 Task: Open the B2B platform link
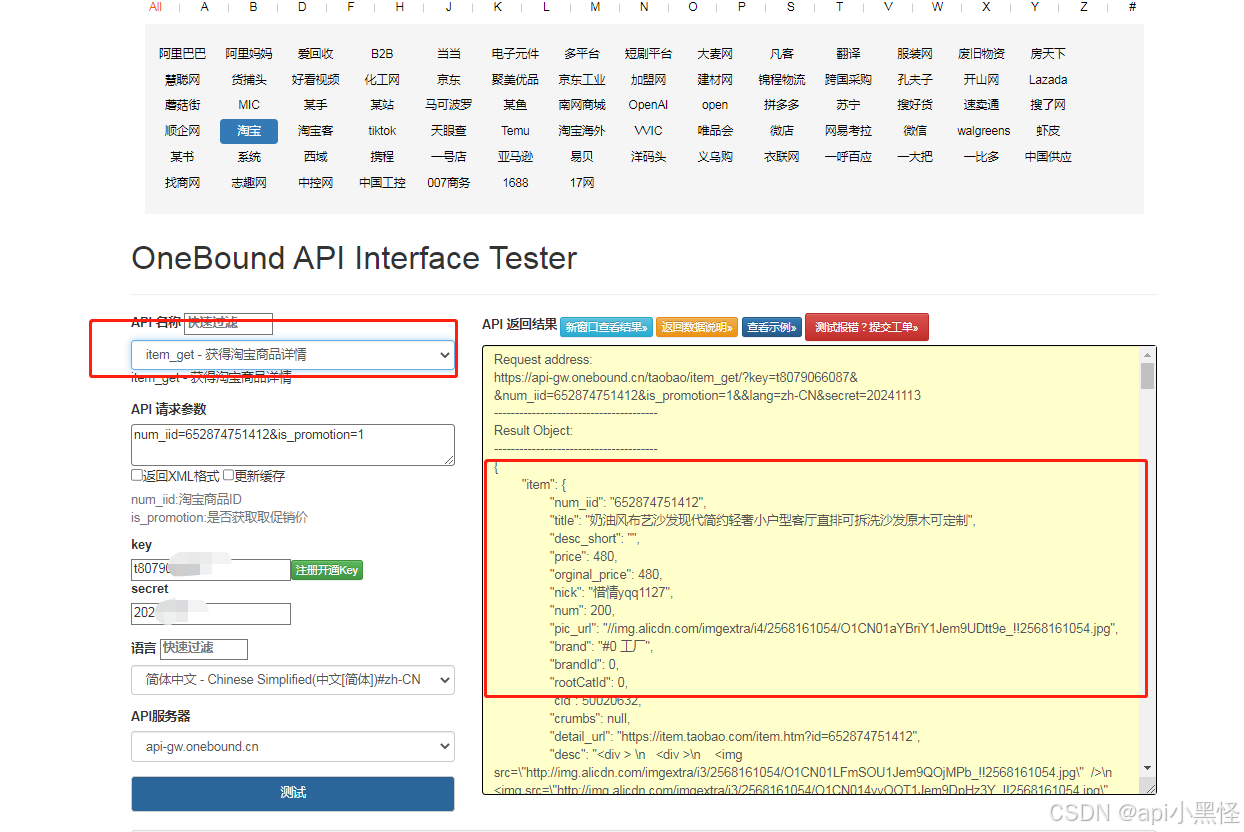382,54
